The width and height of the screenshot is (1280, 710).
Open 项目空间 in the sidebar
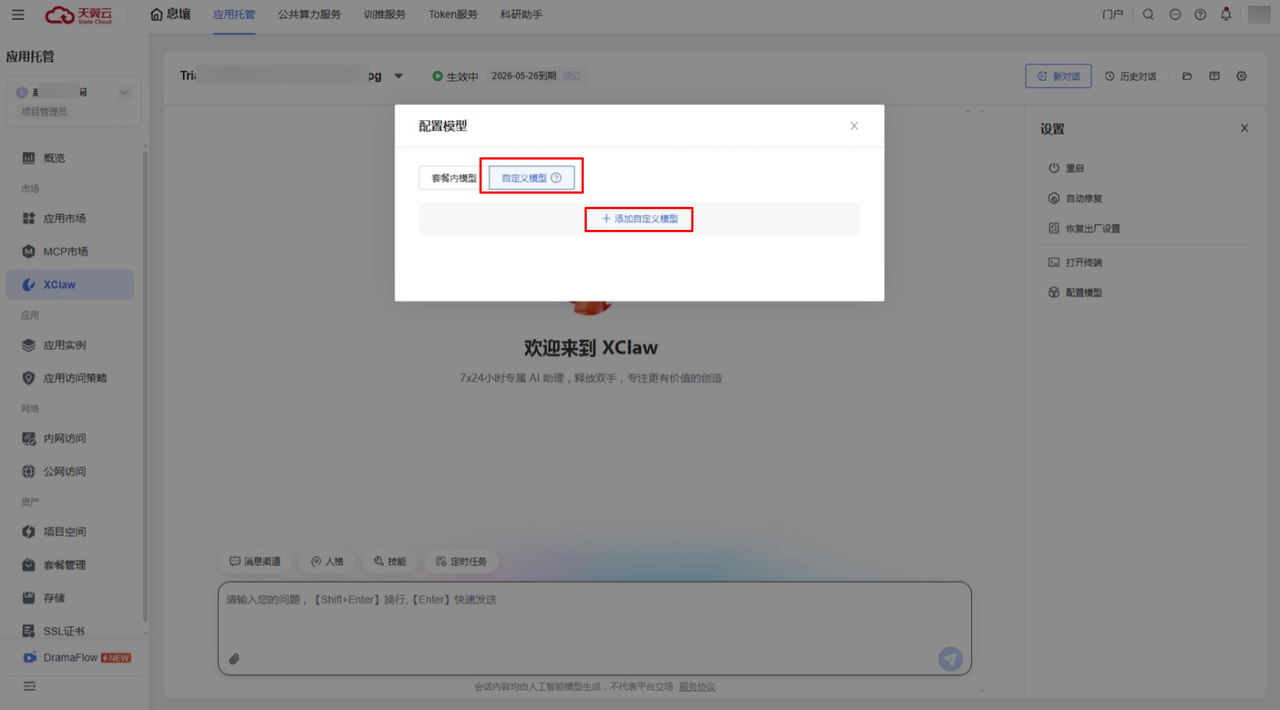(x=70, y=532)
